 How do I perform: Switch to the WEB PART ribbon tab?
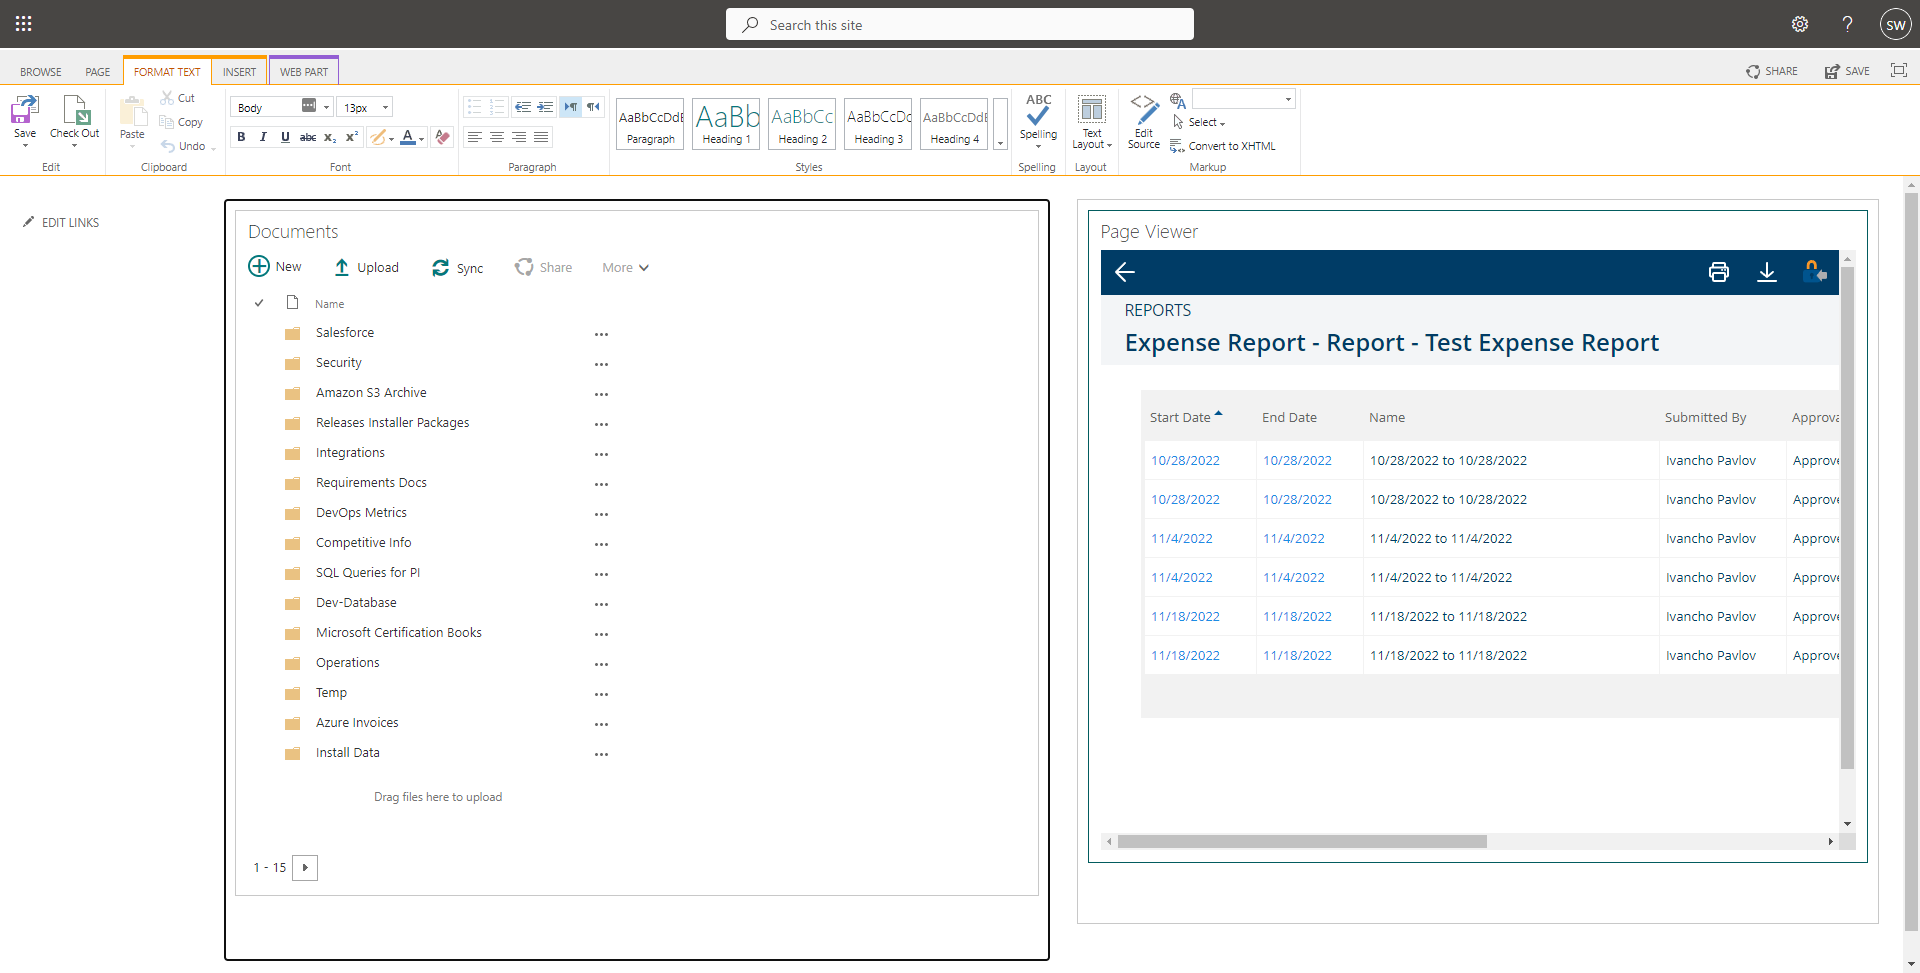[x=304, y=72]
